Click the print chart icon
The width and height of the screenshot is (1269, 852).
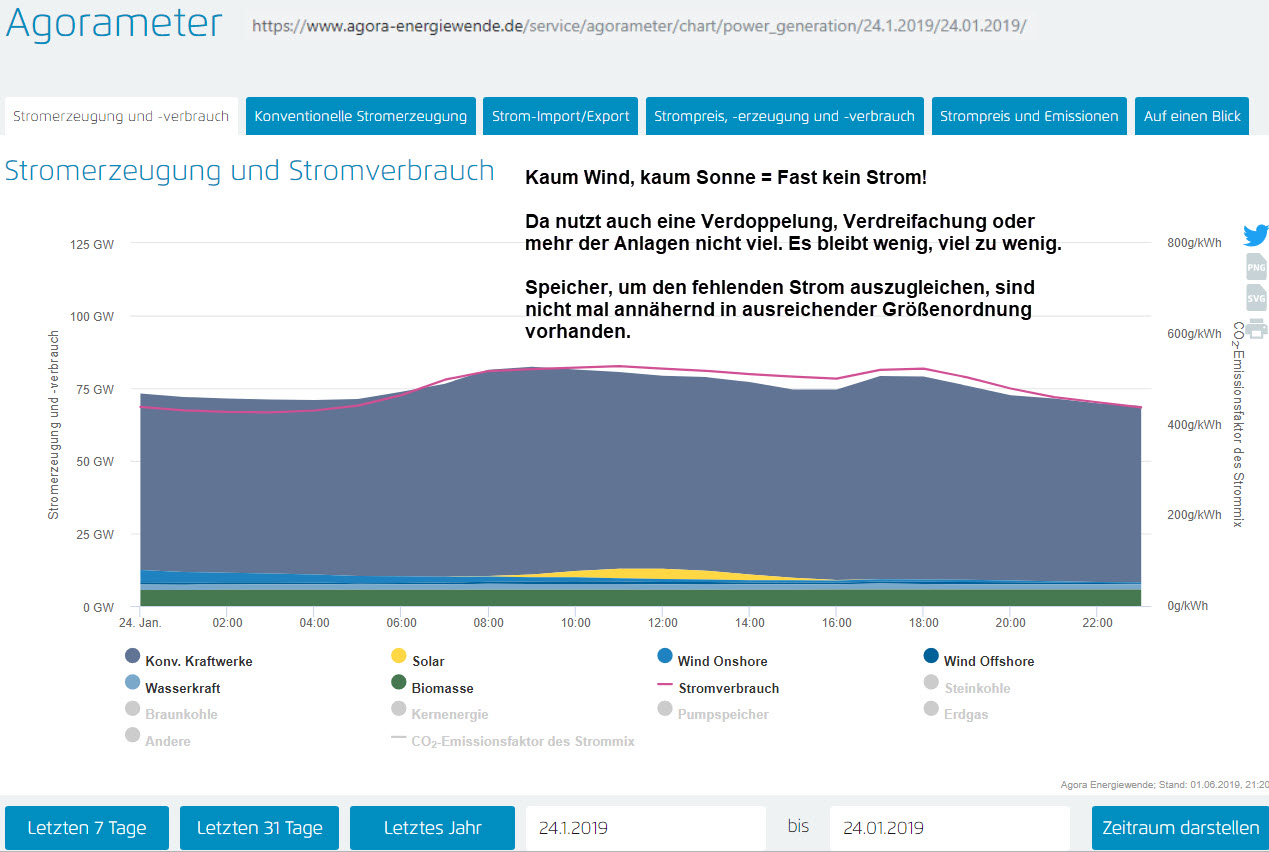(x=1256, y=328)
